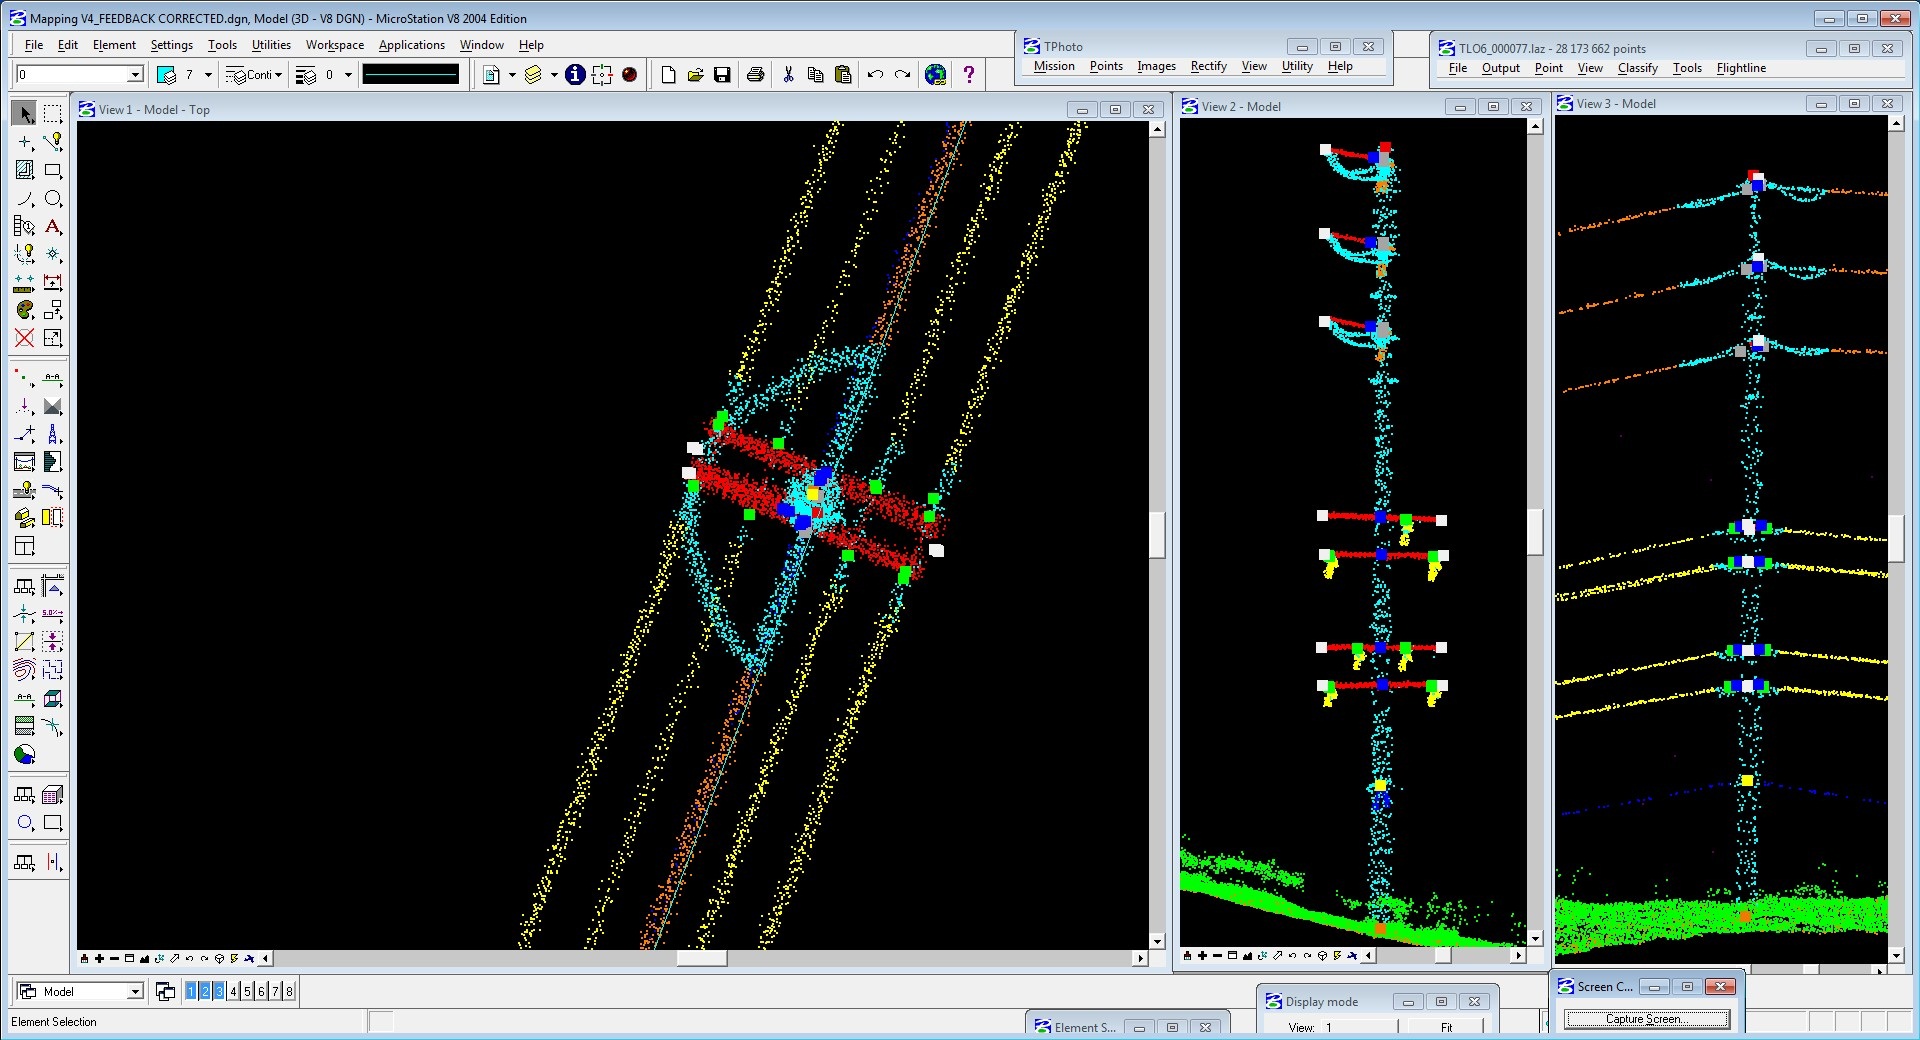1920x1040 pixels.
Task: Click the Capture Screen button
Action: click(1646, 1019)
